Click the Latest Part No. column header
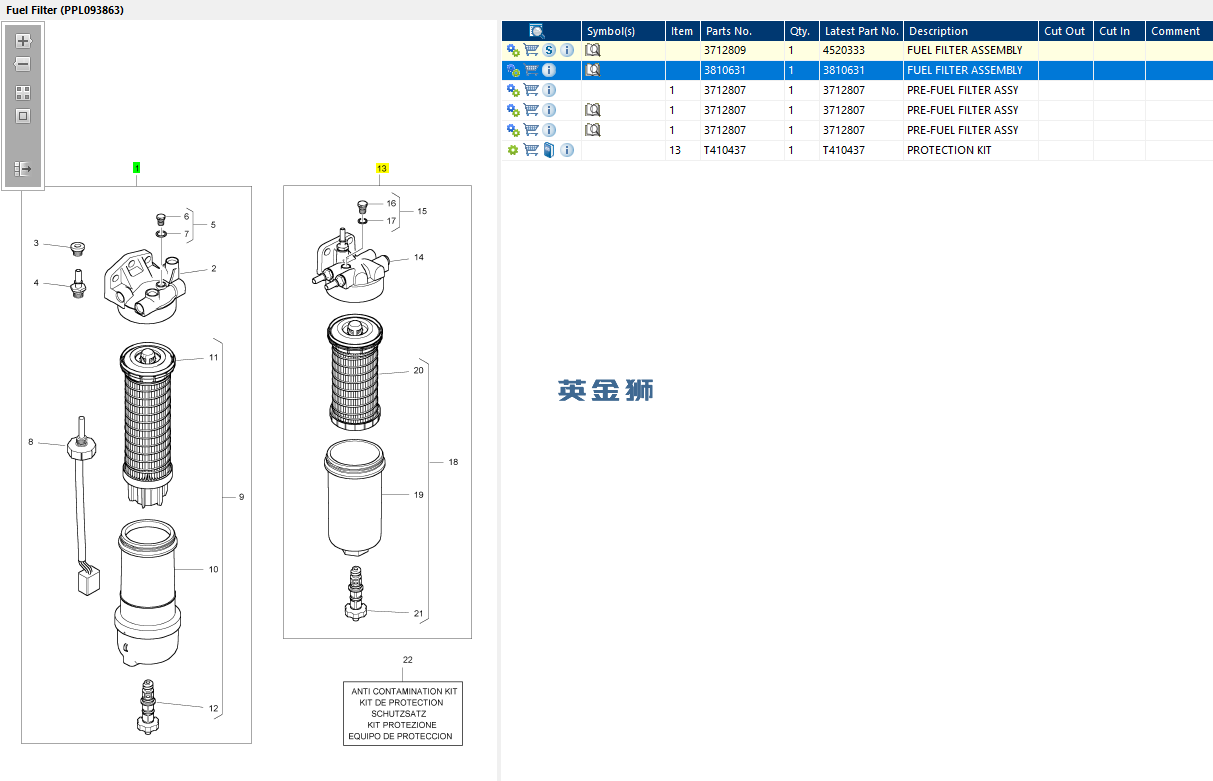 pos(861,31)
